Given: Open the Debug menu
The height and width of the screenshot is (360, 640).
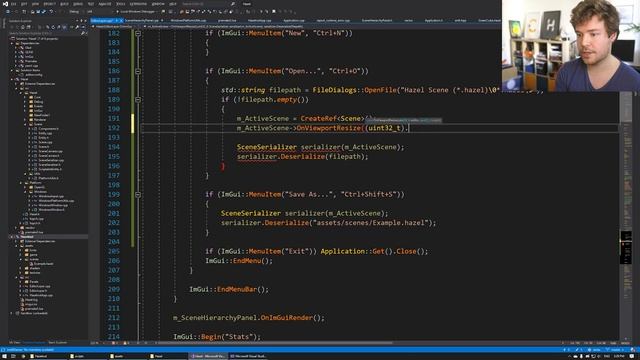Looking at the screenshot, I should pos(78,4).
